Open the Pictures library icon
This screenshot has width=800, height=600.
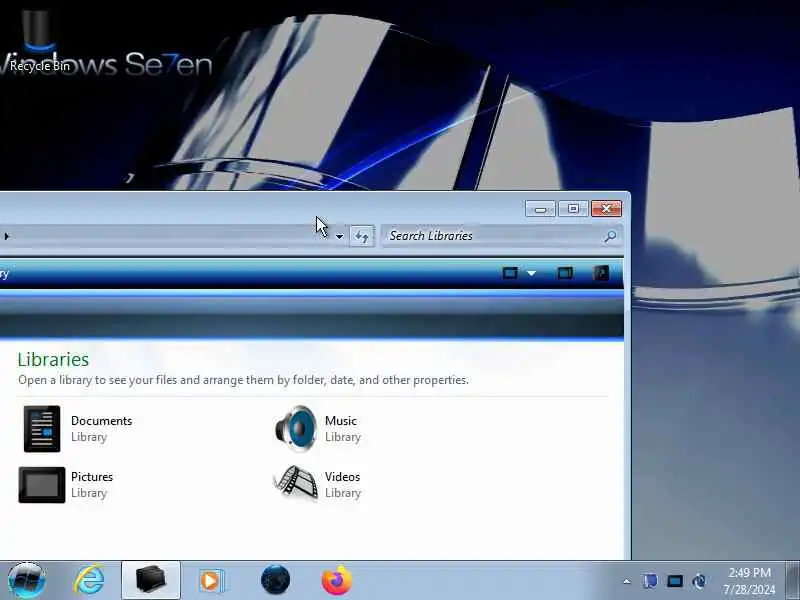click(42, 485)
